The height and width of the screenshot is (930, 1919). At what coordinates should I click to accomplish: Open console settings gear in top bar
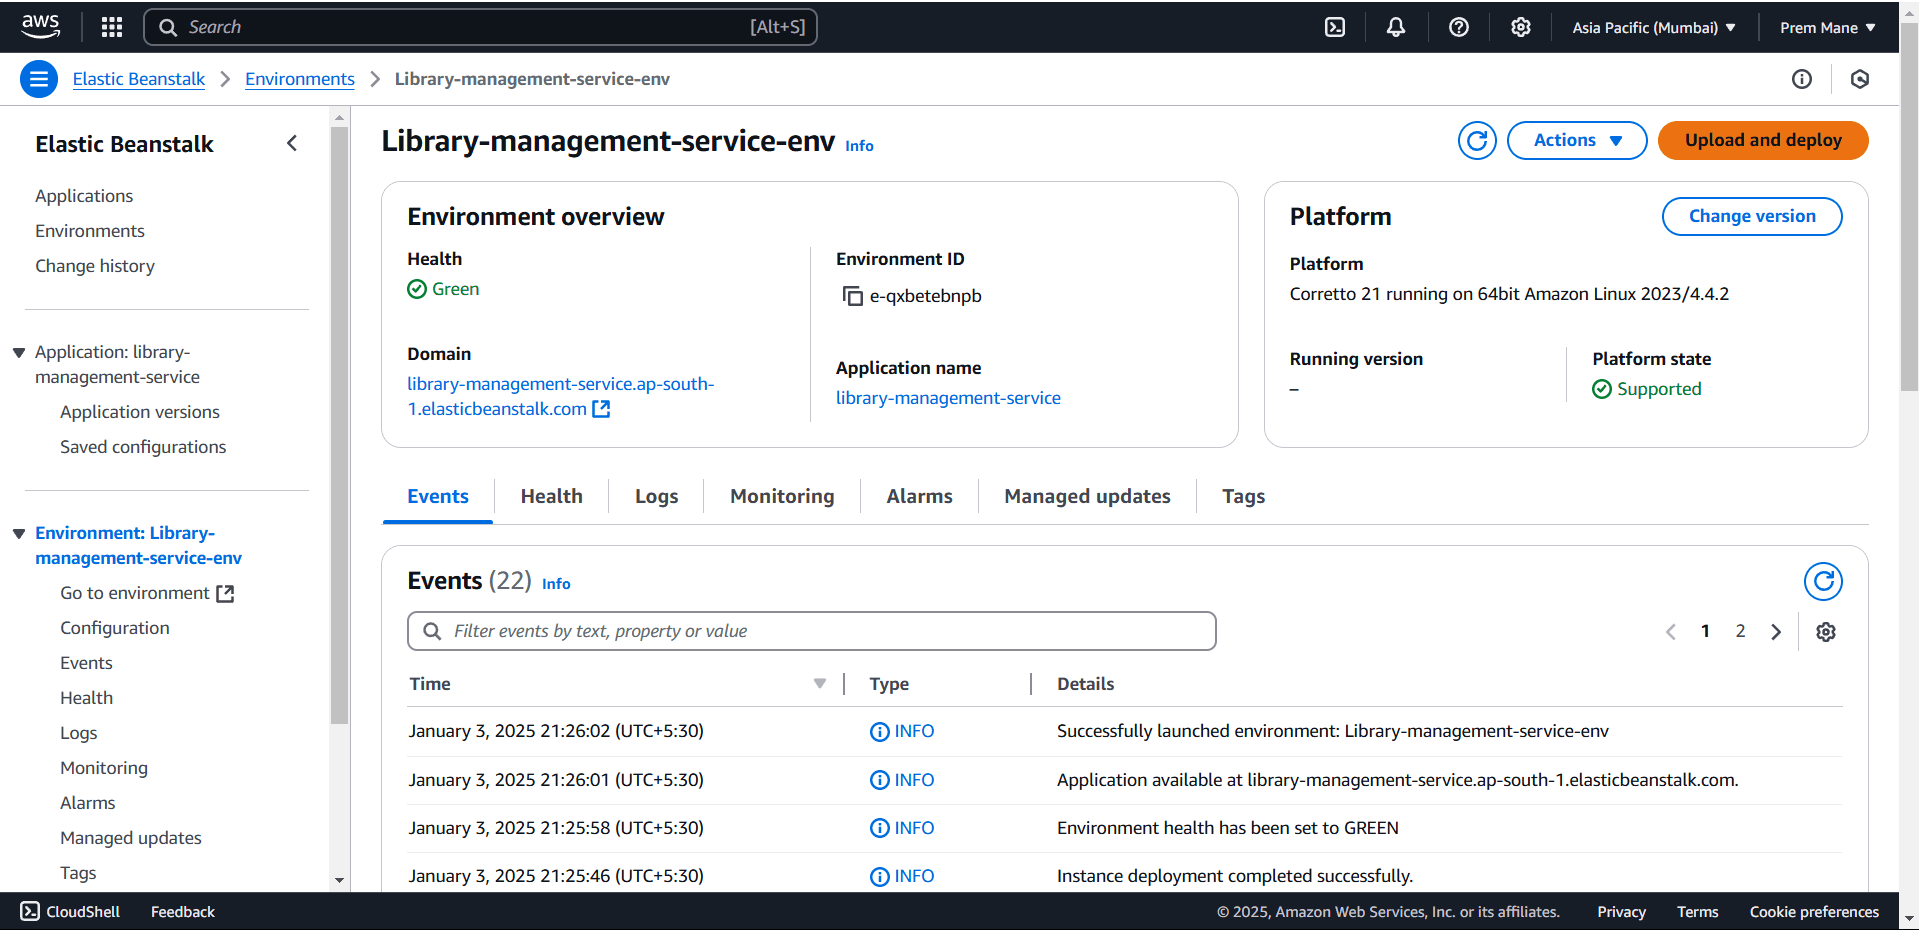pyautogui.click(x=1521, y=27)
